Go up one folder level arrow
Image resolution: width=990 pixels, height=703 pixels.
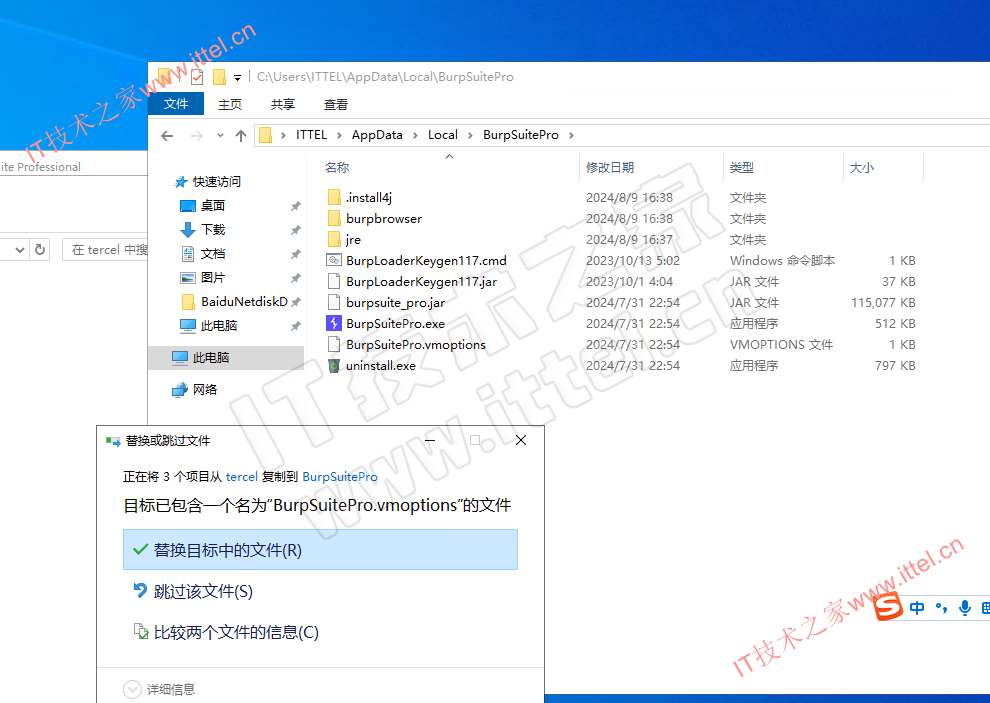coord(241,135)
